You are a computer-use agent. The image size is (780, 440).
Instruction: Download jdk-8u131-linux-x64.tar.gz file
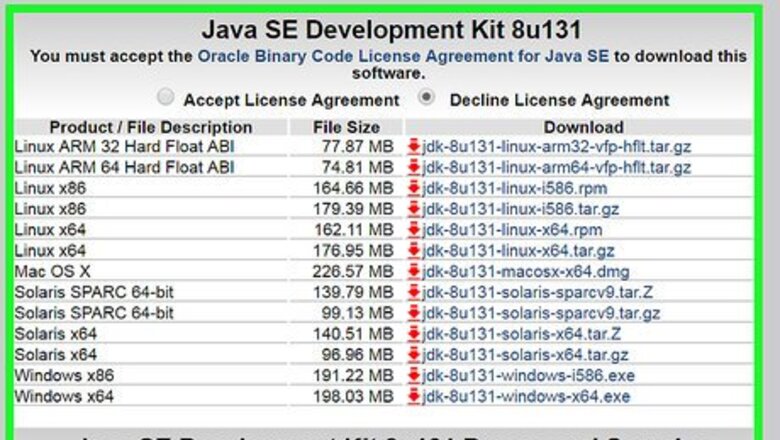click(x=518, y=251)
